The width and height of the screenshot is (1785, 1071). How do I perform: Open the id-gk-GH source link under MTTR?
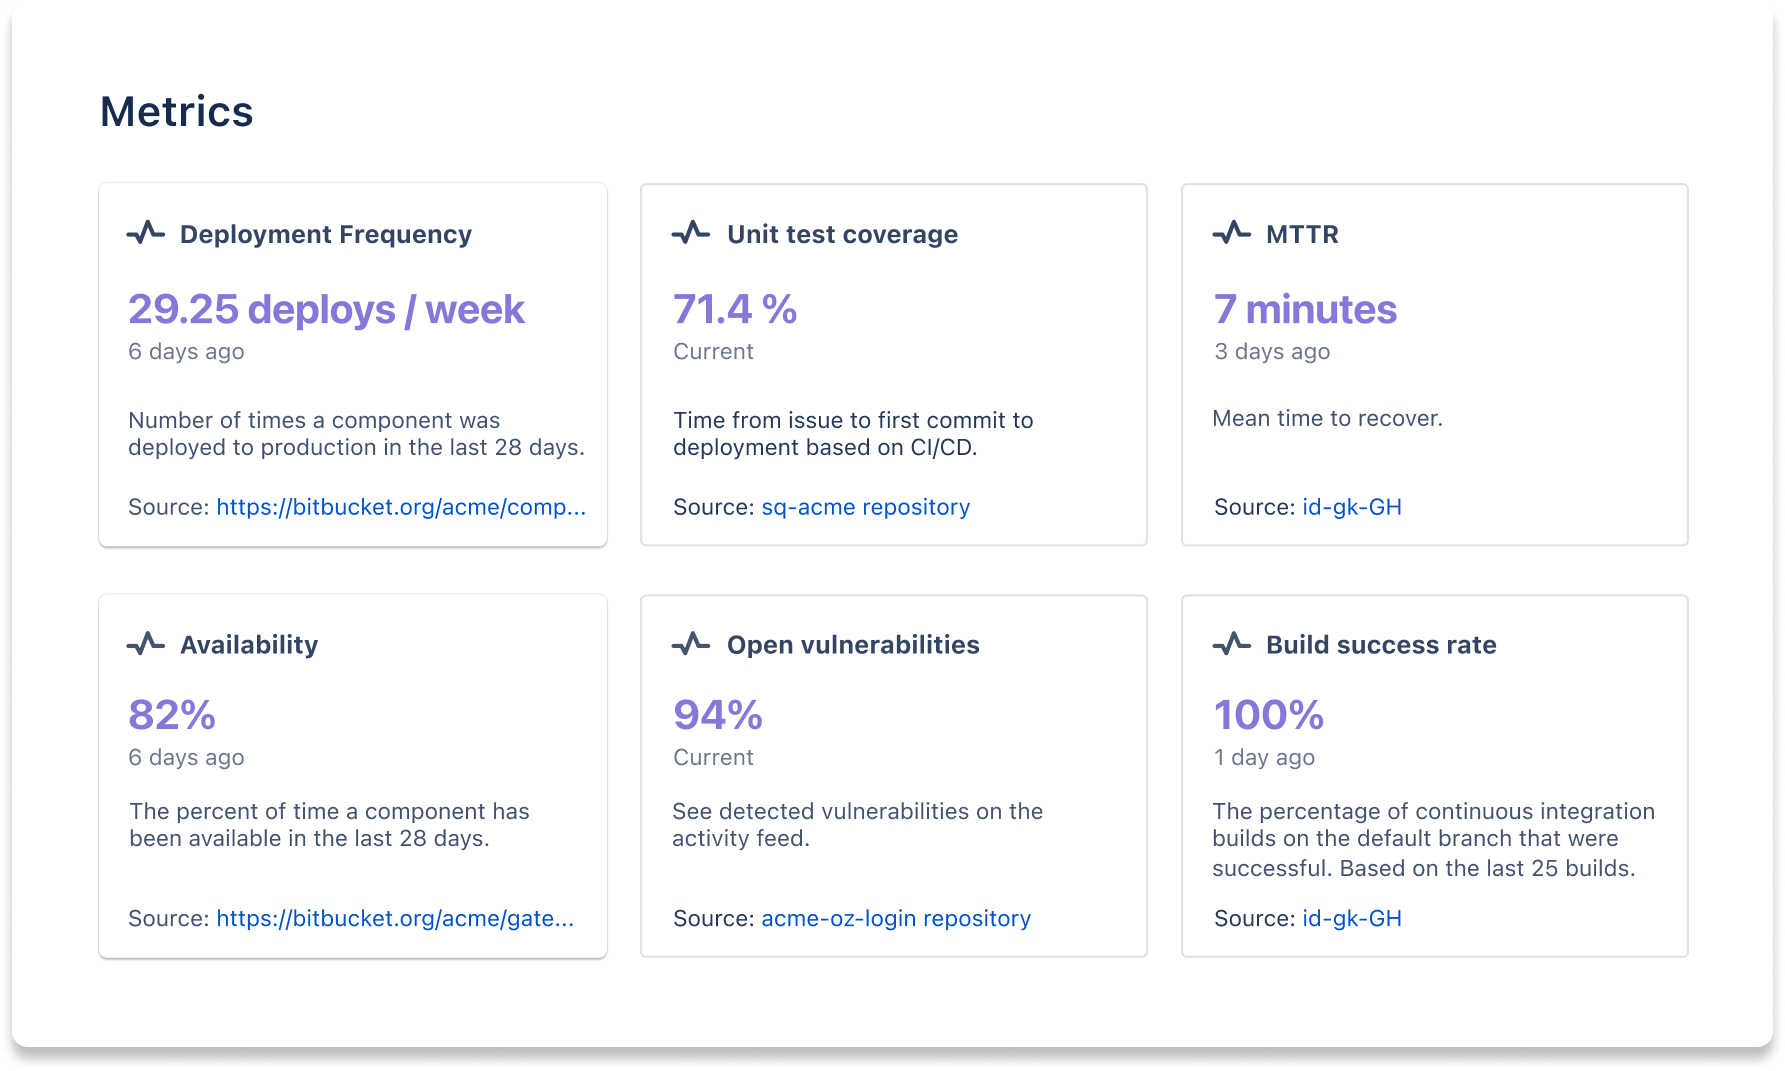tap(1351, 508)
